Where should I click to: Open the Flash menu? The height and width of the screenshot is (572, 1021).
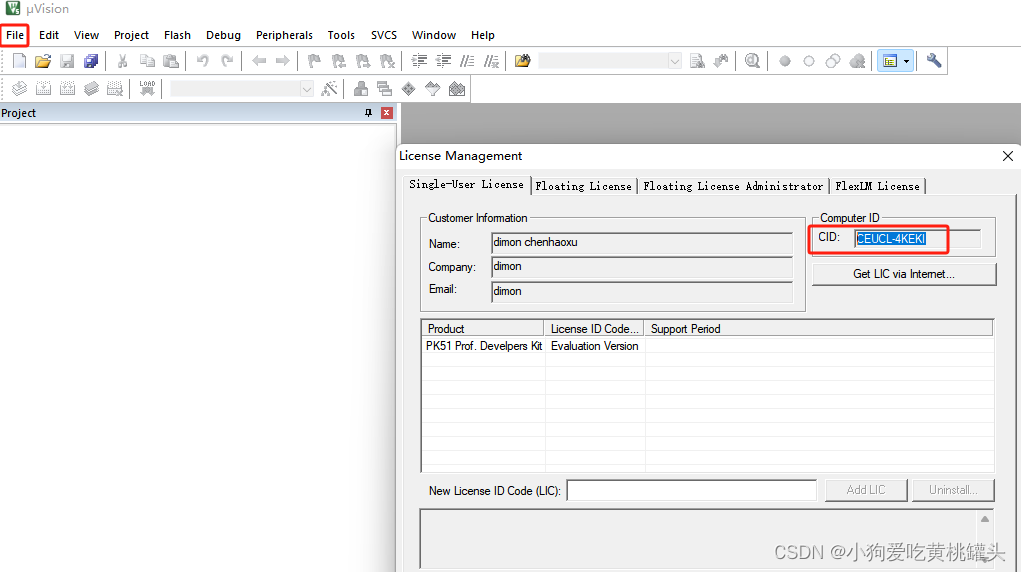coord(177,35)
